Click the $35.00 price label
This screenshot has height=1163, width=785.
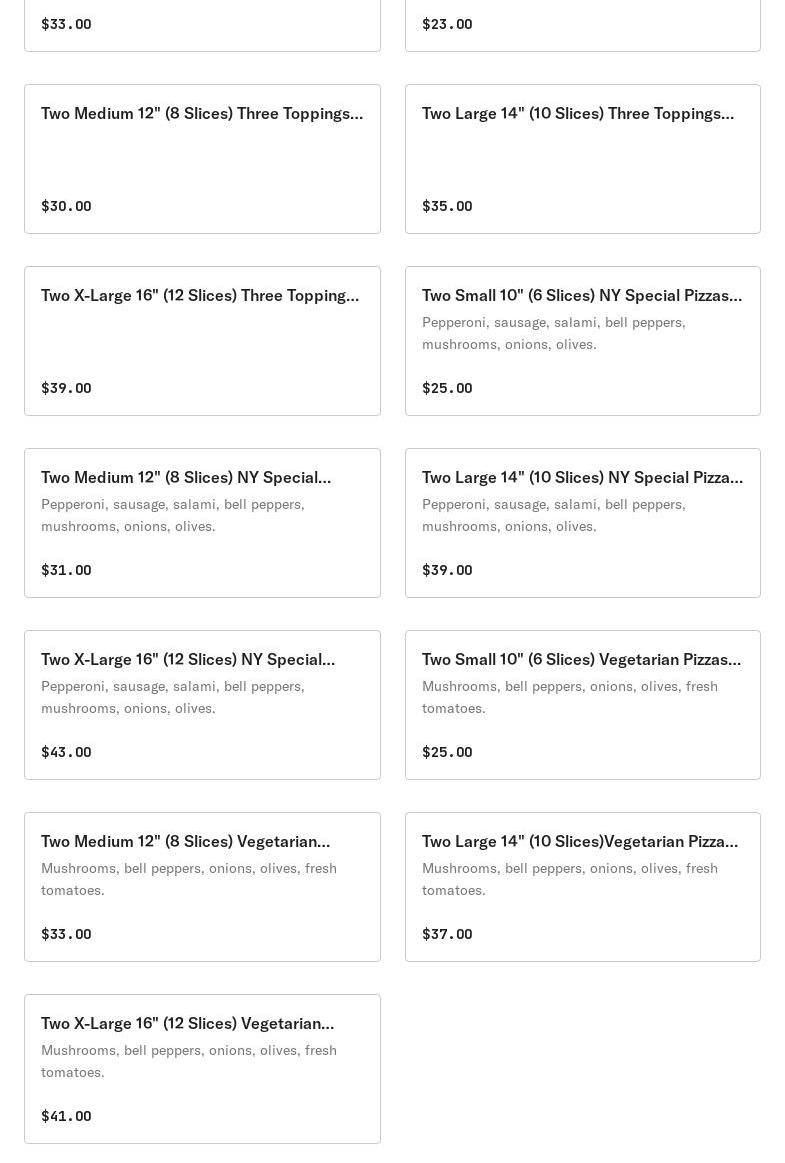447,206
